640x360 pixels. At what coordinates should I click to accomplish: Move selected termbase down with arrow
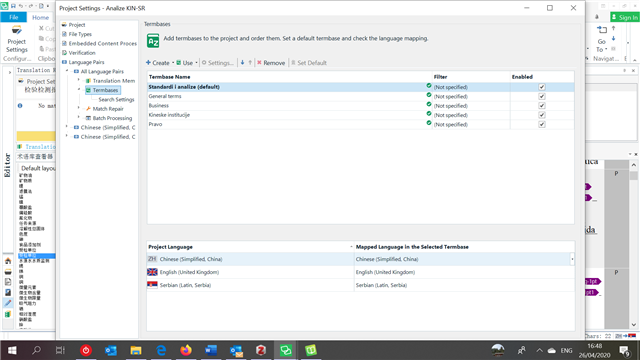tap(242, 63)
